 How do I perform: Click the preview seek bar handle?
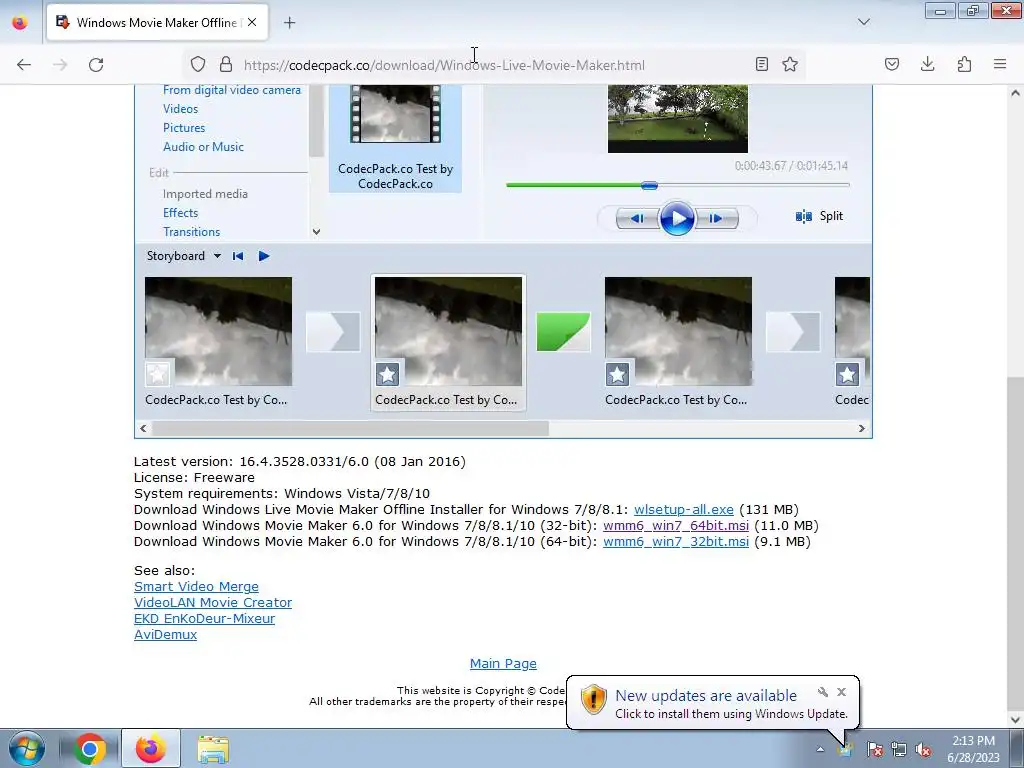pyautogui.click(x=649, y=185)
